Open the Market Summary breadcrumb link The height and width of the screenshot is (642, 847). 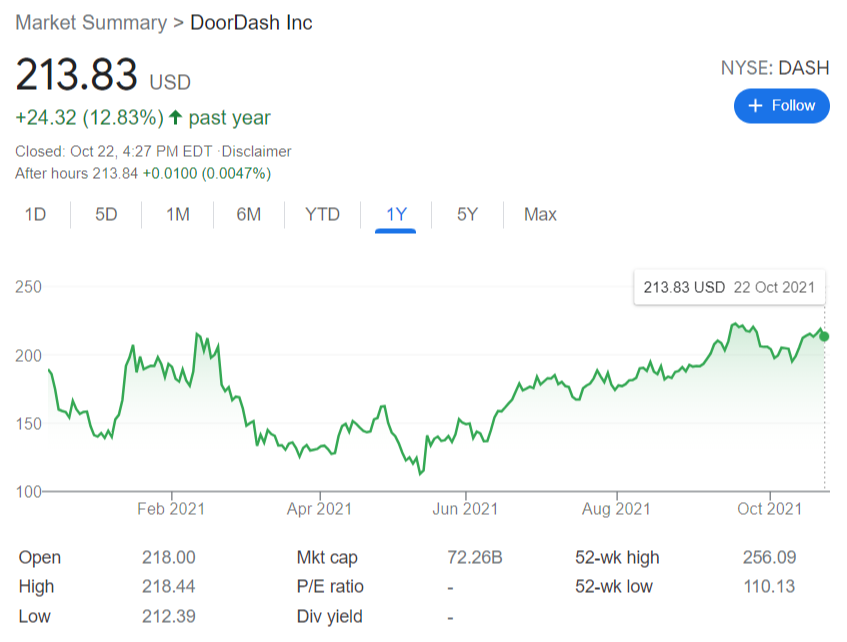pyautogui.click(x=91, y=23)
